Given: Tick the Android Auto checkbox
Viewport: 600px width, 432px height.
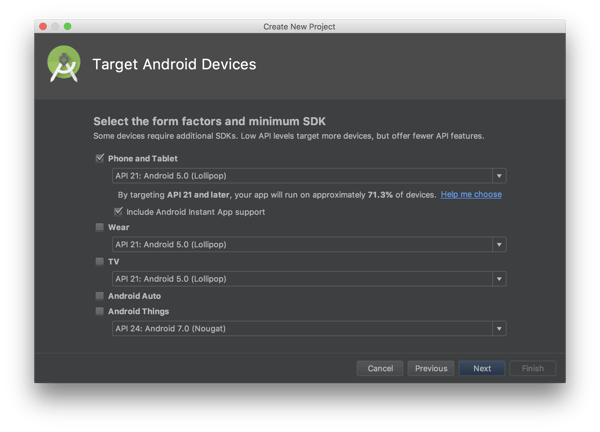Looking at the screenshot, I should click(x=100, y=296).
